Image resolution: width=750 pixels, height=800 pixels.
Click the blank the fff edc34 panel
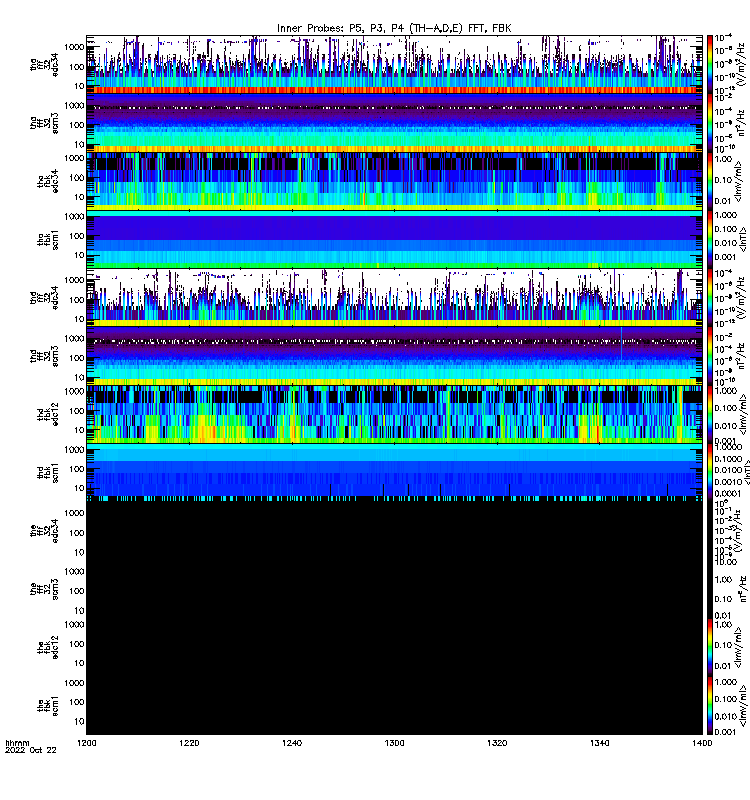pos(394,531)
